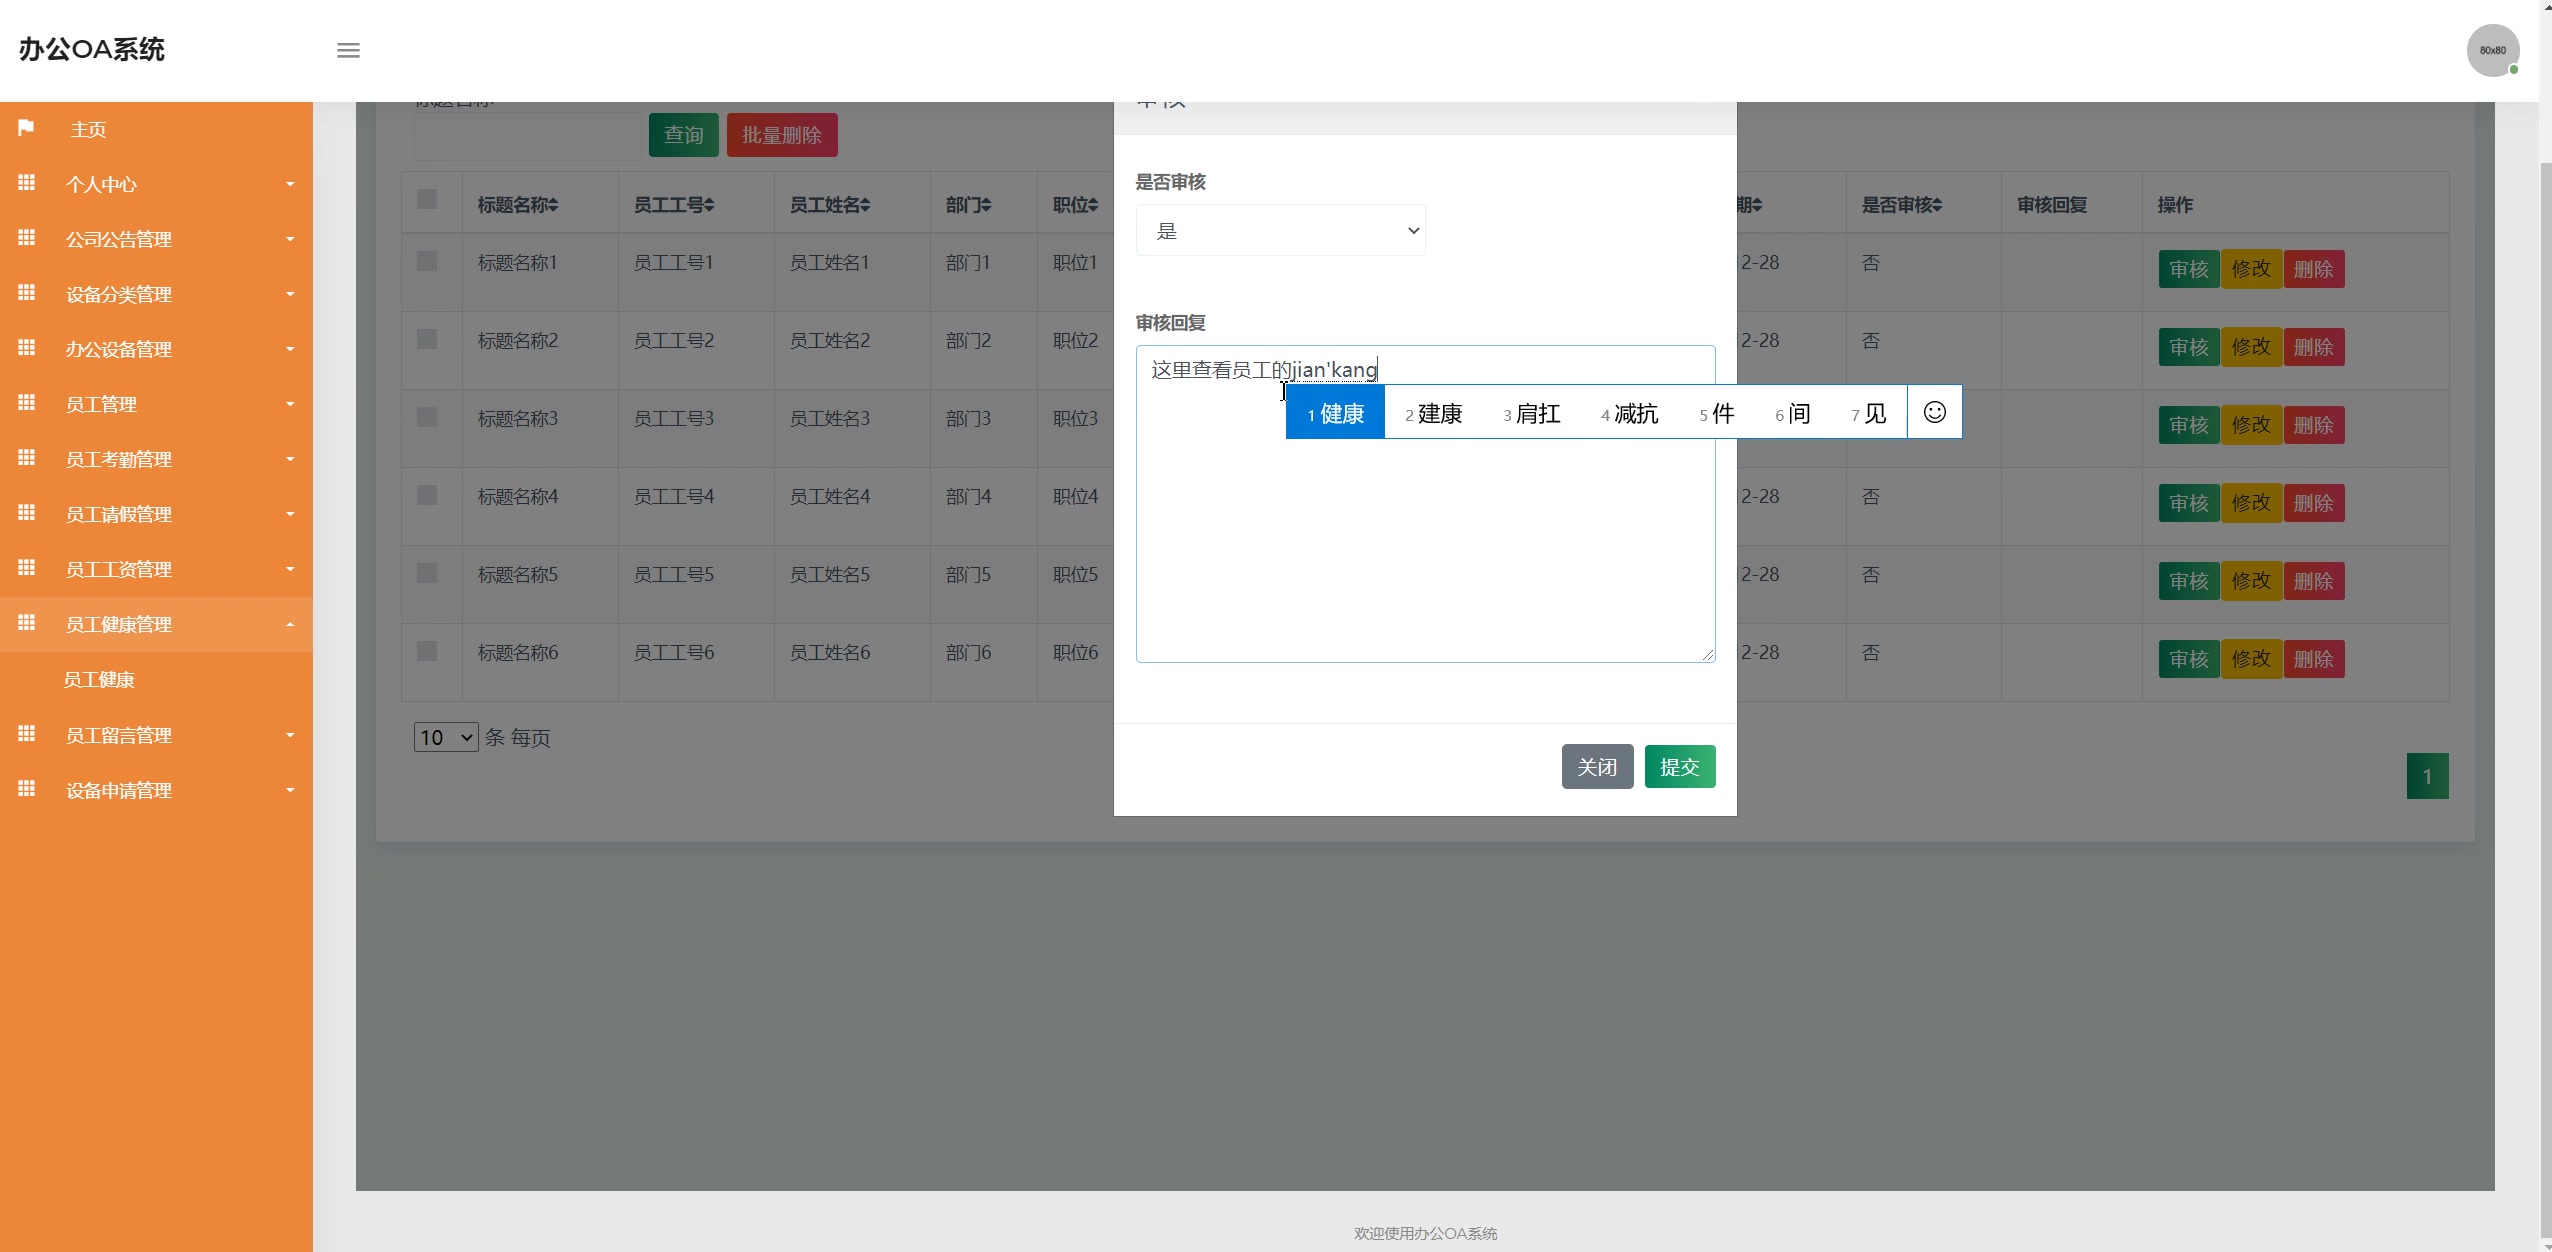Click the 80x80 user avatar

[x=2492, y=50]
